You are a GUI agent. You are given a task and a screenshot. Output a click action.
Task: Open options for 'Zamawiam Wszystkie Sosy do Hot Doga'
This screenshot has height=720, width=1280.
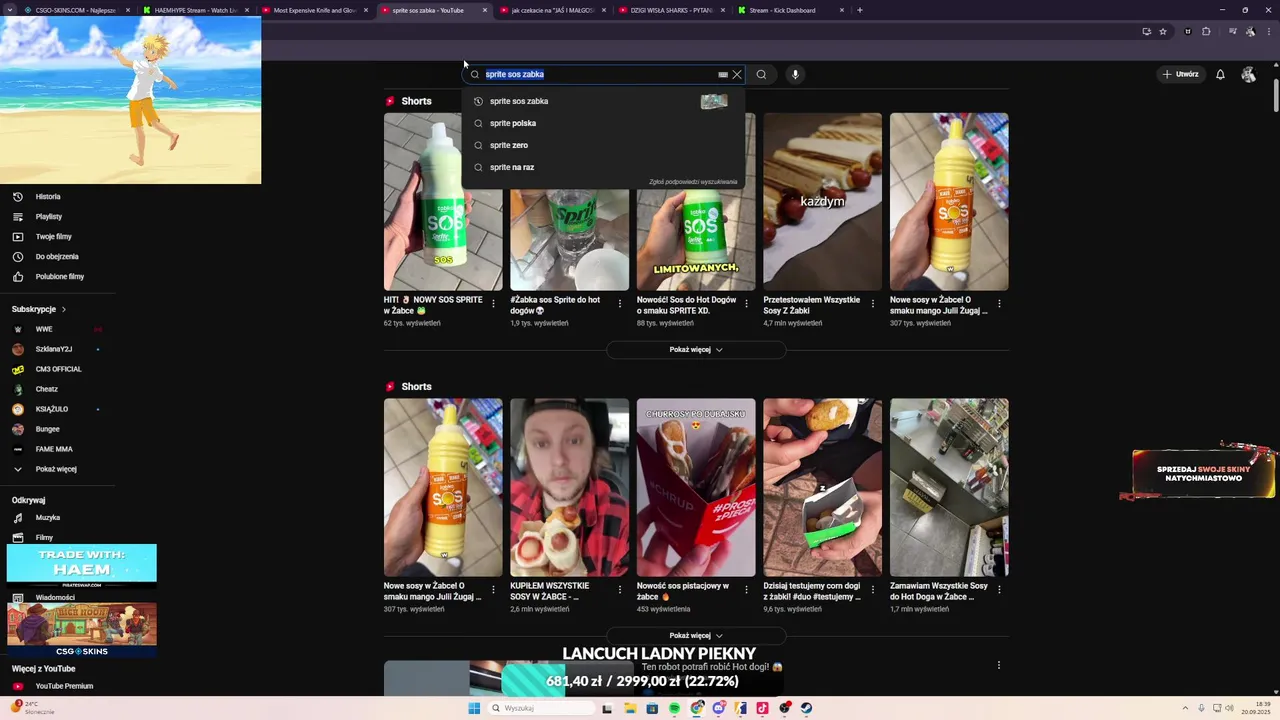(x=999, y=590)
